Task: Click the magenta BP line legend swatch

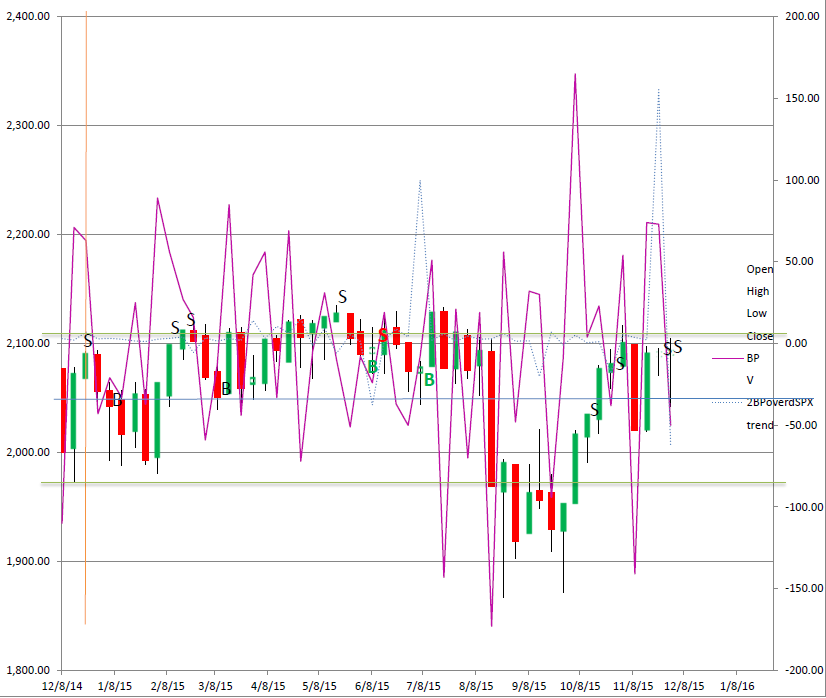Action: [726, 358]
